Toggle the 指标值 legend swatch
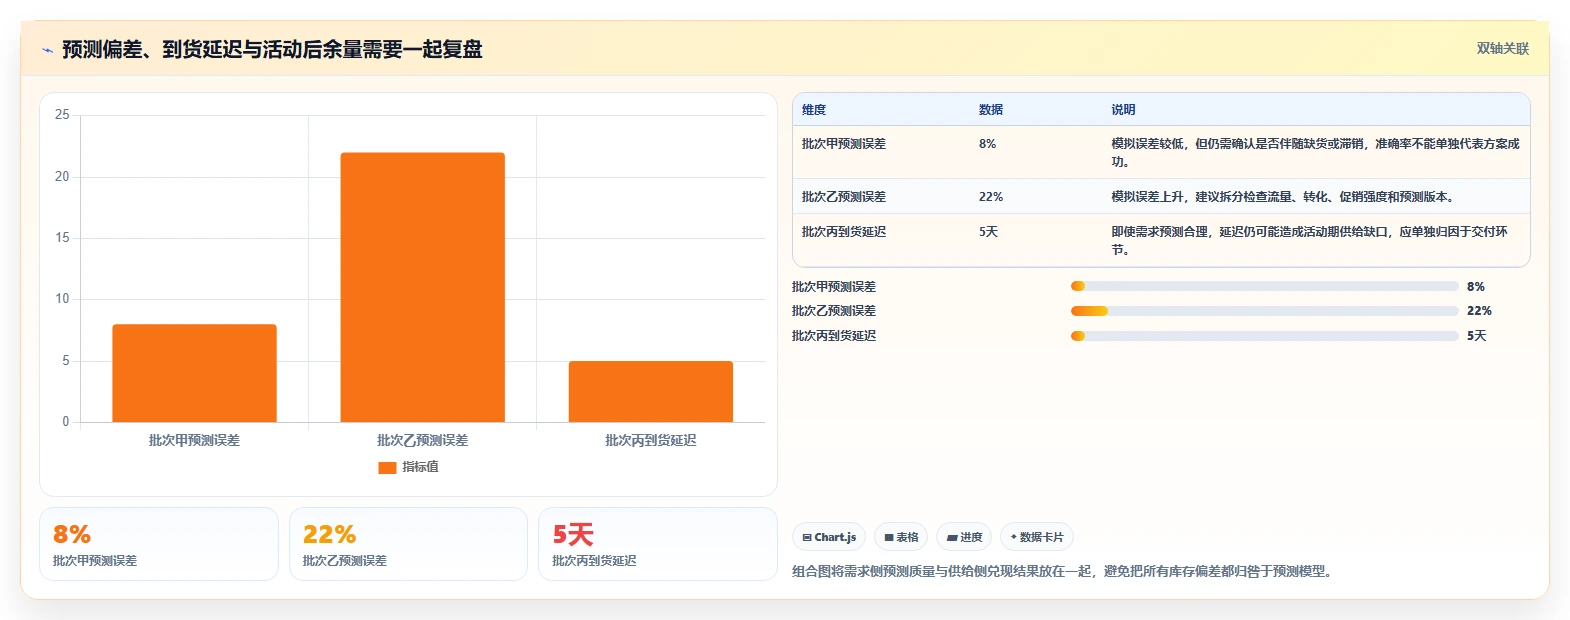The width and height of the screenshot is (1570, 620). point(387,467)
